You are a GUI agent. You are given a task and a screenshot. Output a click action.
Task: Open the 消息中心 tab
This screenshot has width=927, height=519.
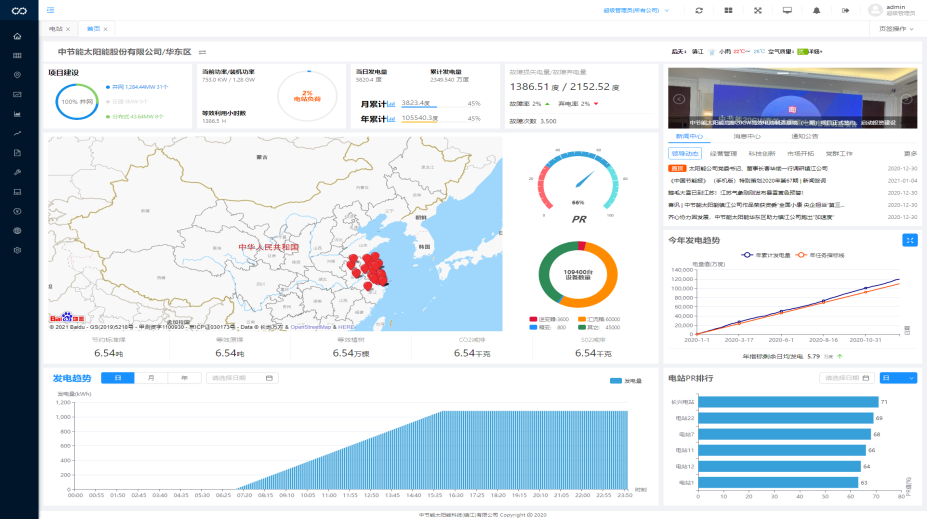pyautogui.click(x=747, y=137)
